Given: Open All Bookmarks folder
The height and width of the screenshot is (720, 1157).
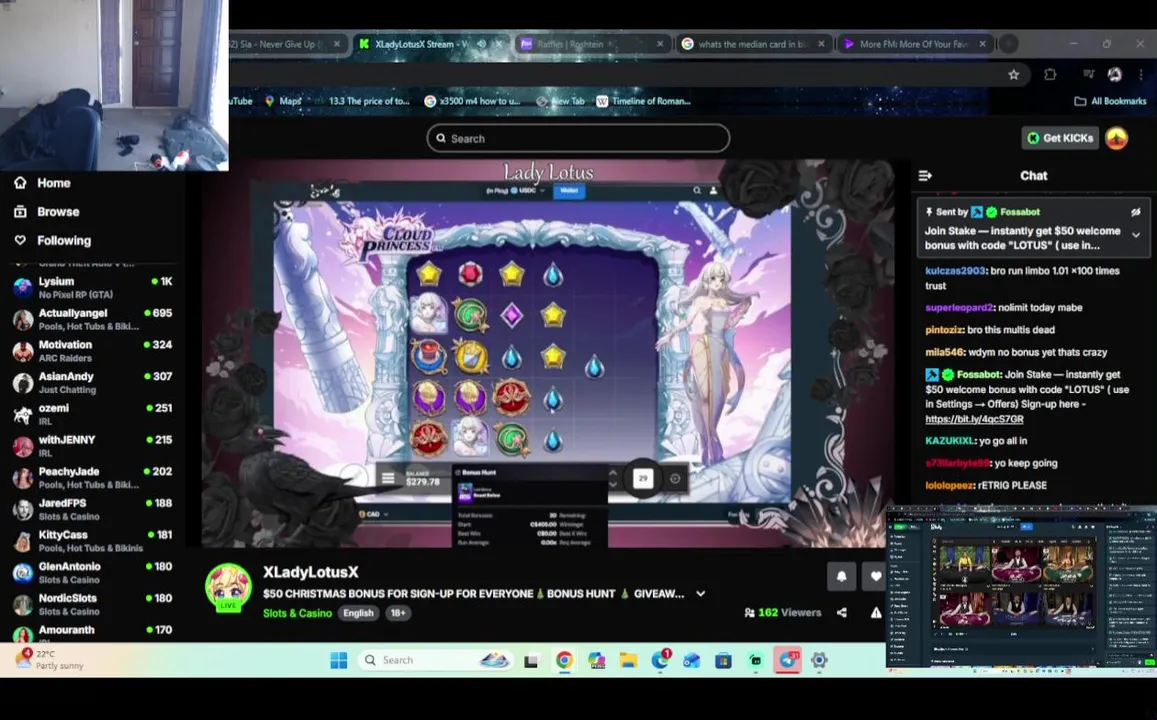Looking at the screenshot, I should [1110, 101].
